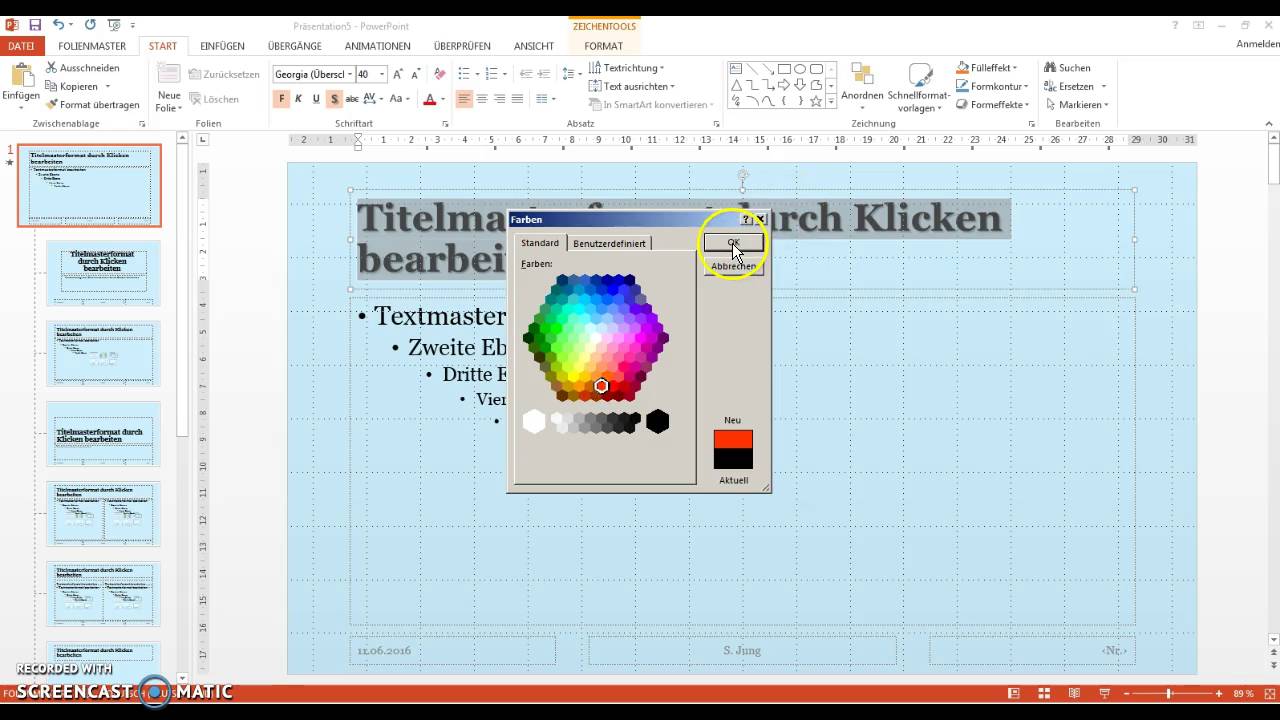This screenshot has width=1280, height=720.
Task: Open EINFÜGEN ribbon tab
Action: pos(222,46)
